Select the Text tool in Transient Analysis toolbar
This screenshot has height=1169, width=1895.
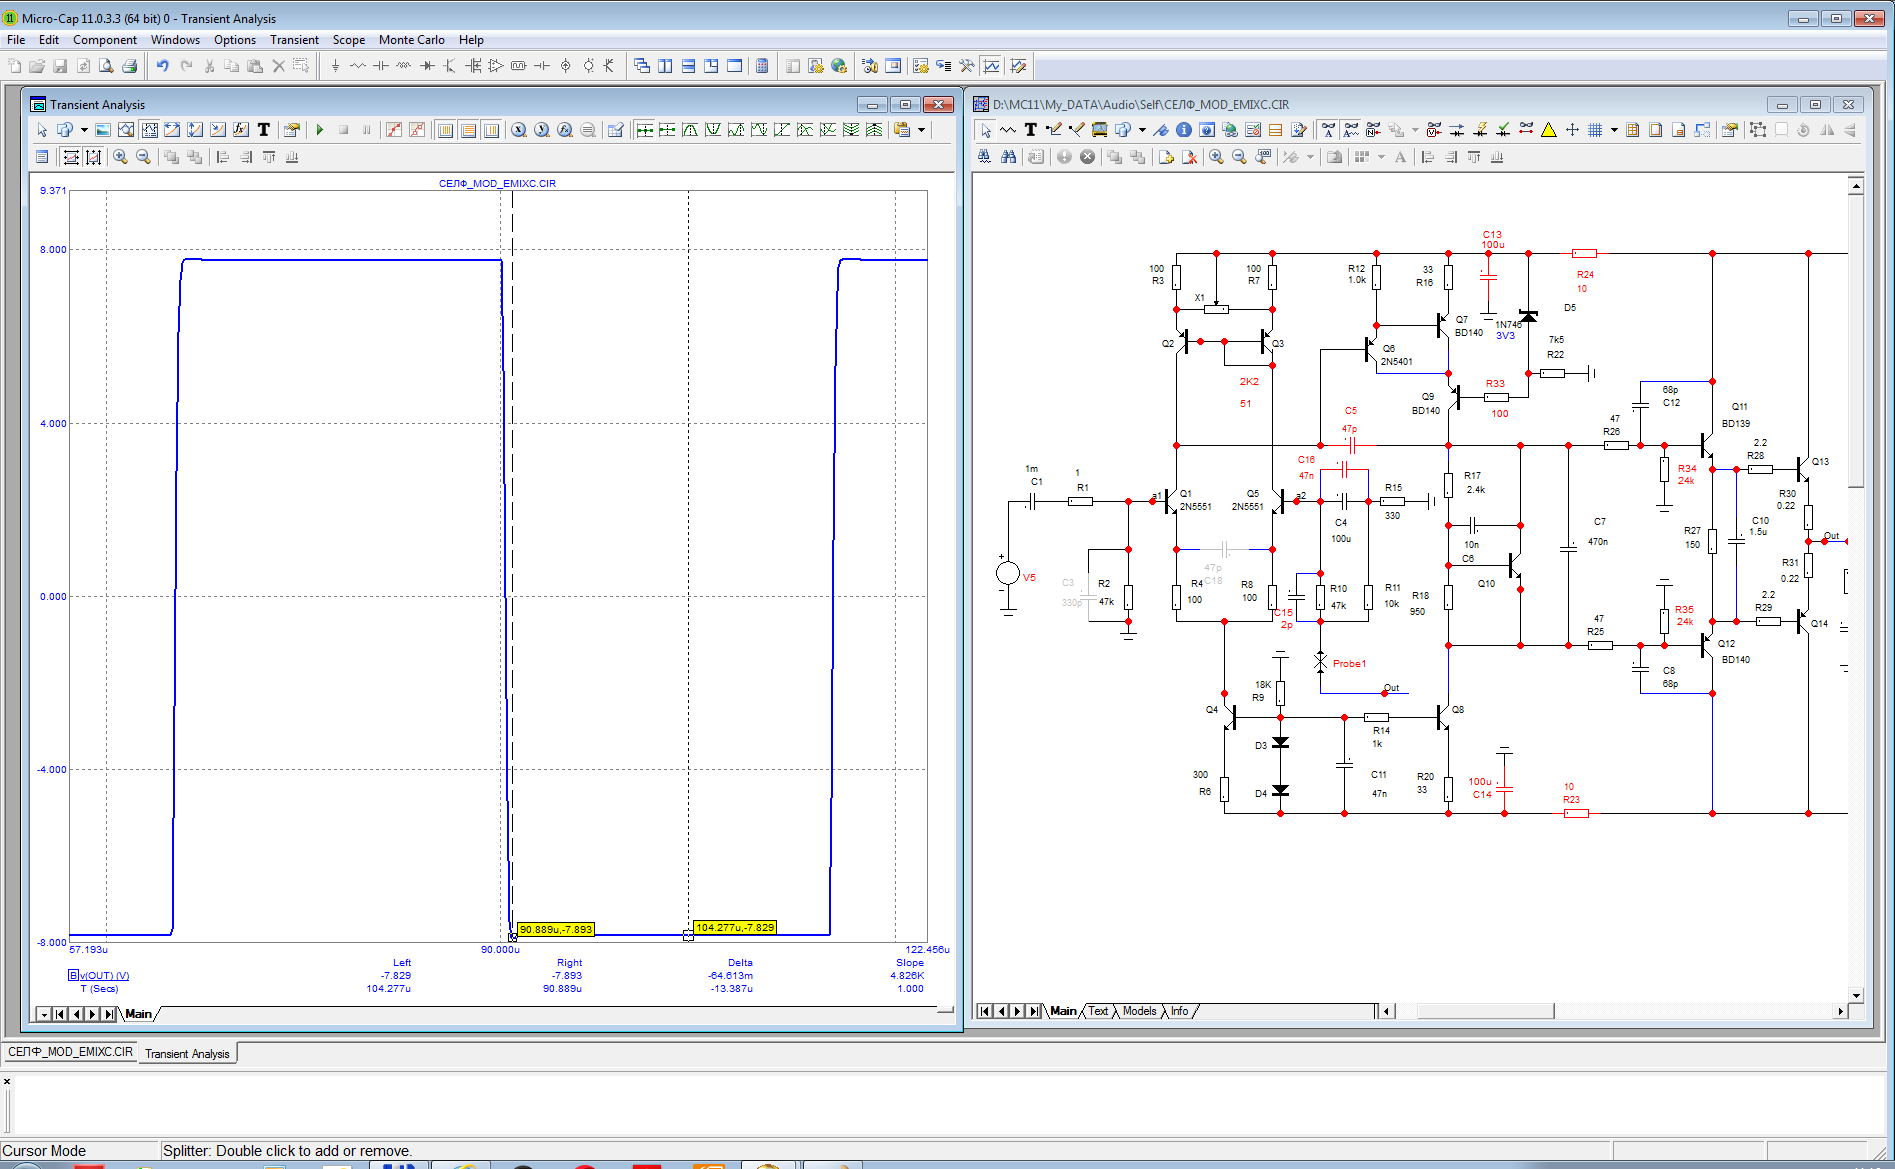tap(264, 130)
